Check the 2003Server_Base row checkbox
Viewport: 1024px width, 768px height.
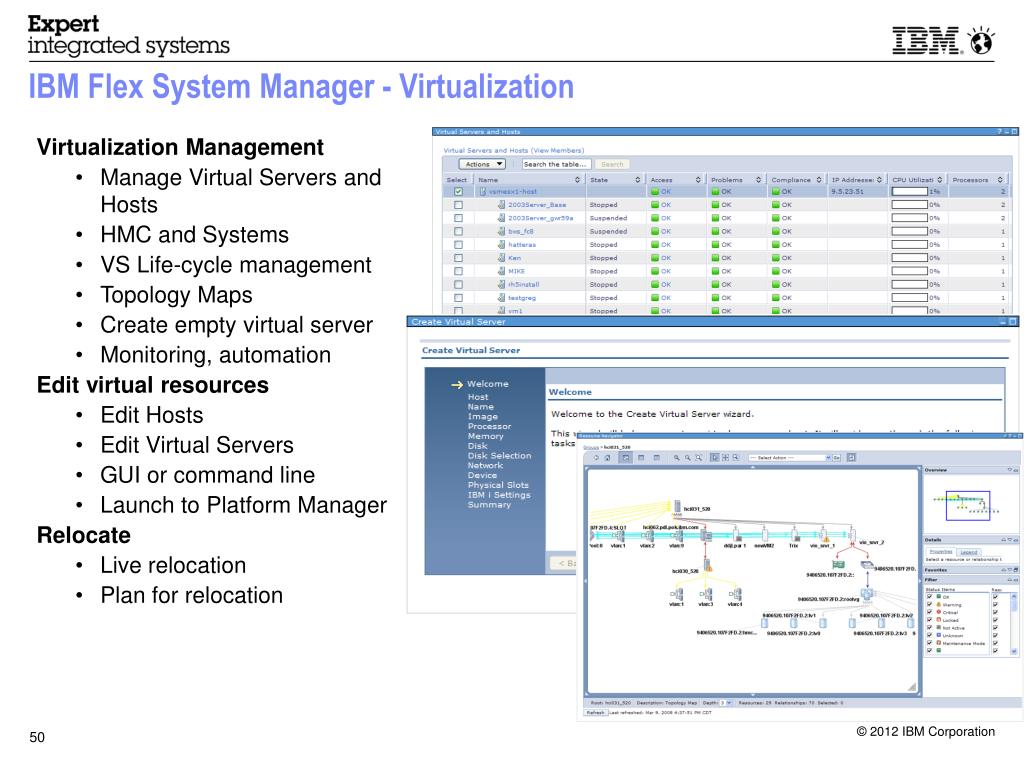click(458, 204)
